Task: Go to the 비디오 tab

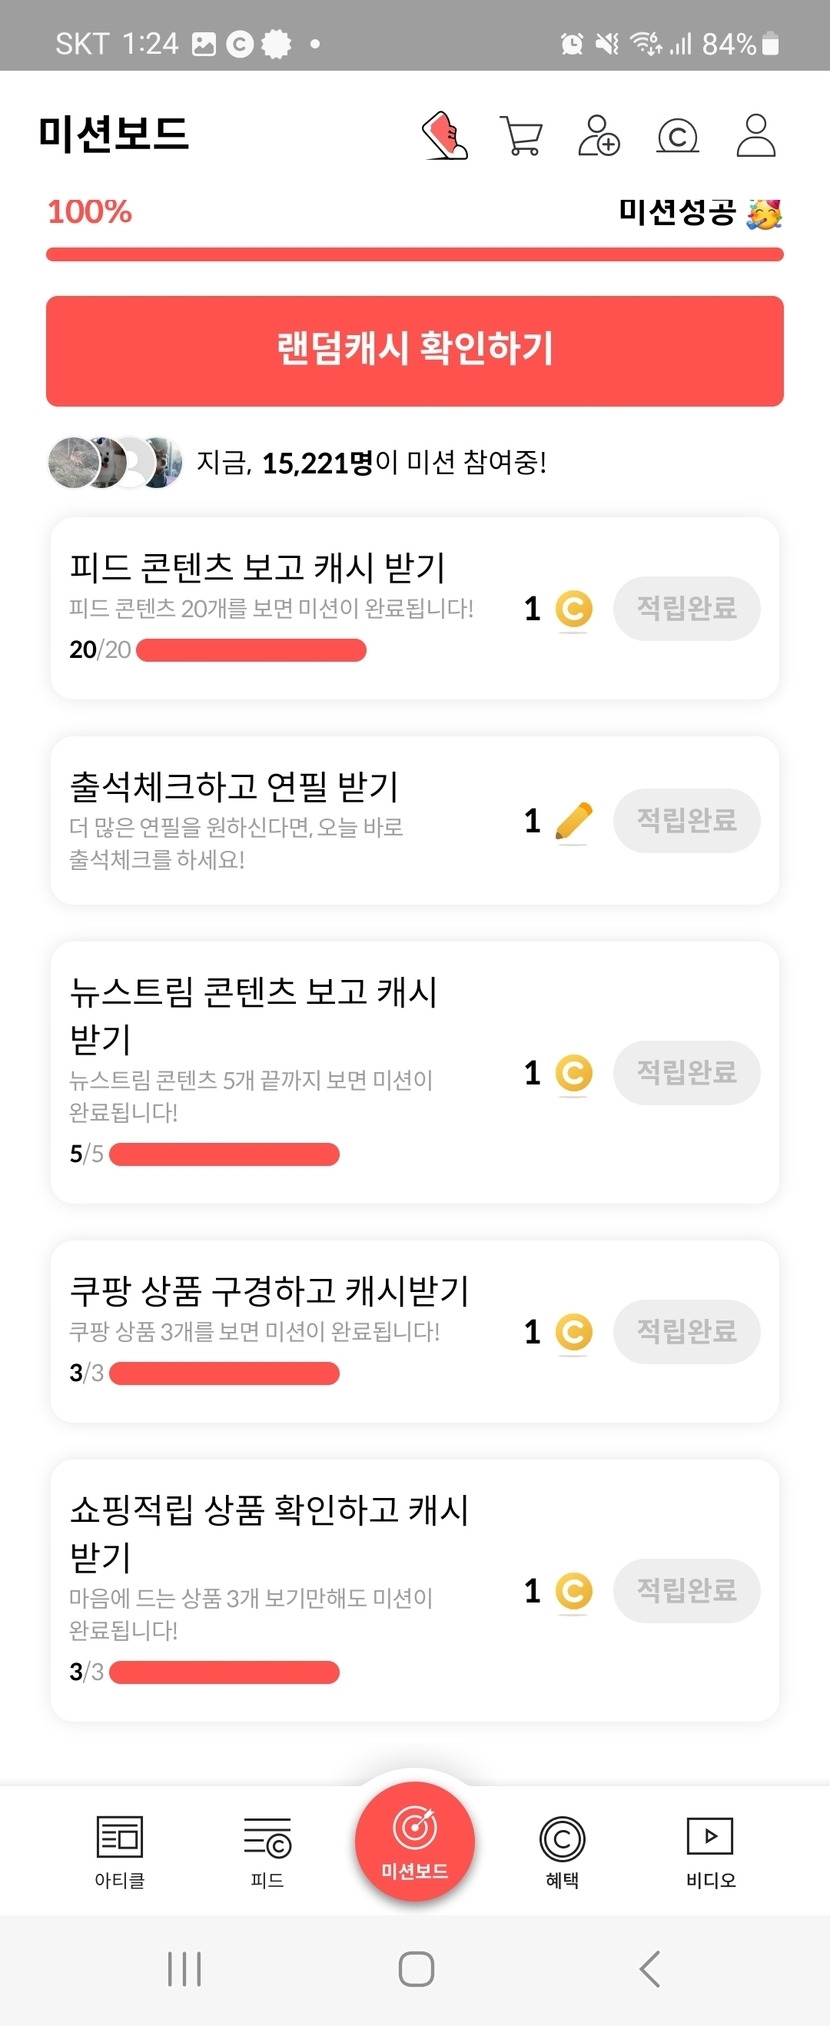Action: [710, 1851]
